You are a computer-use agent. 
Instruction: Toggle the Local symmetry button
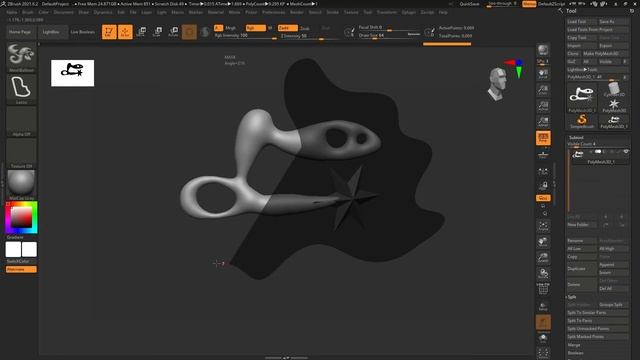[543, 171]
